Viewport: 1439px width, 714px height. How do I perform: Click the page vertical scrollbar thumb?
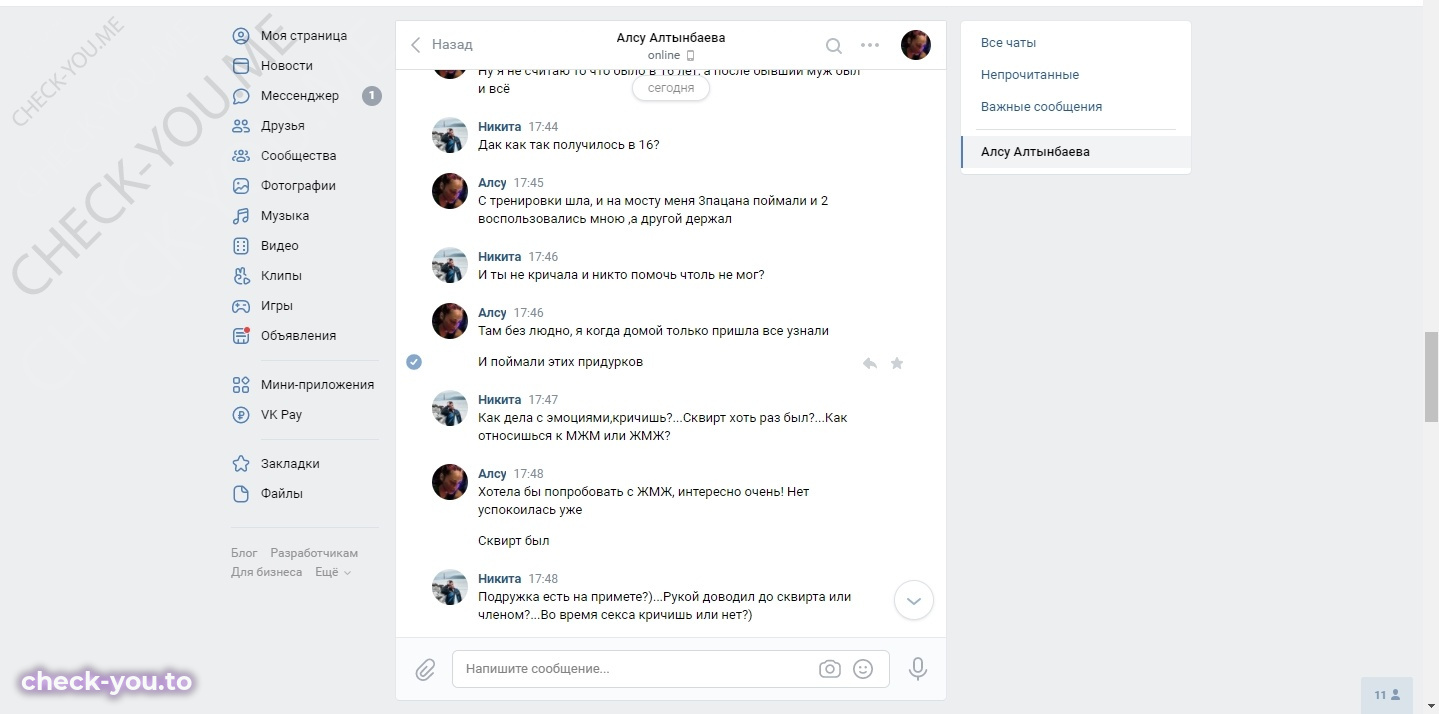coord(1431,378)
